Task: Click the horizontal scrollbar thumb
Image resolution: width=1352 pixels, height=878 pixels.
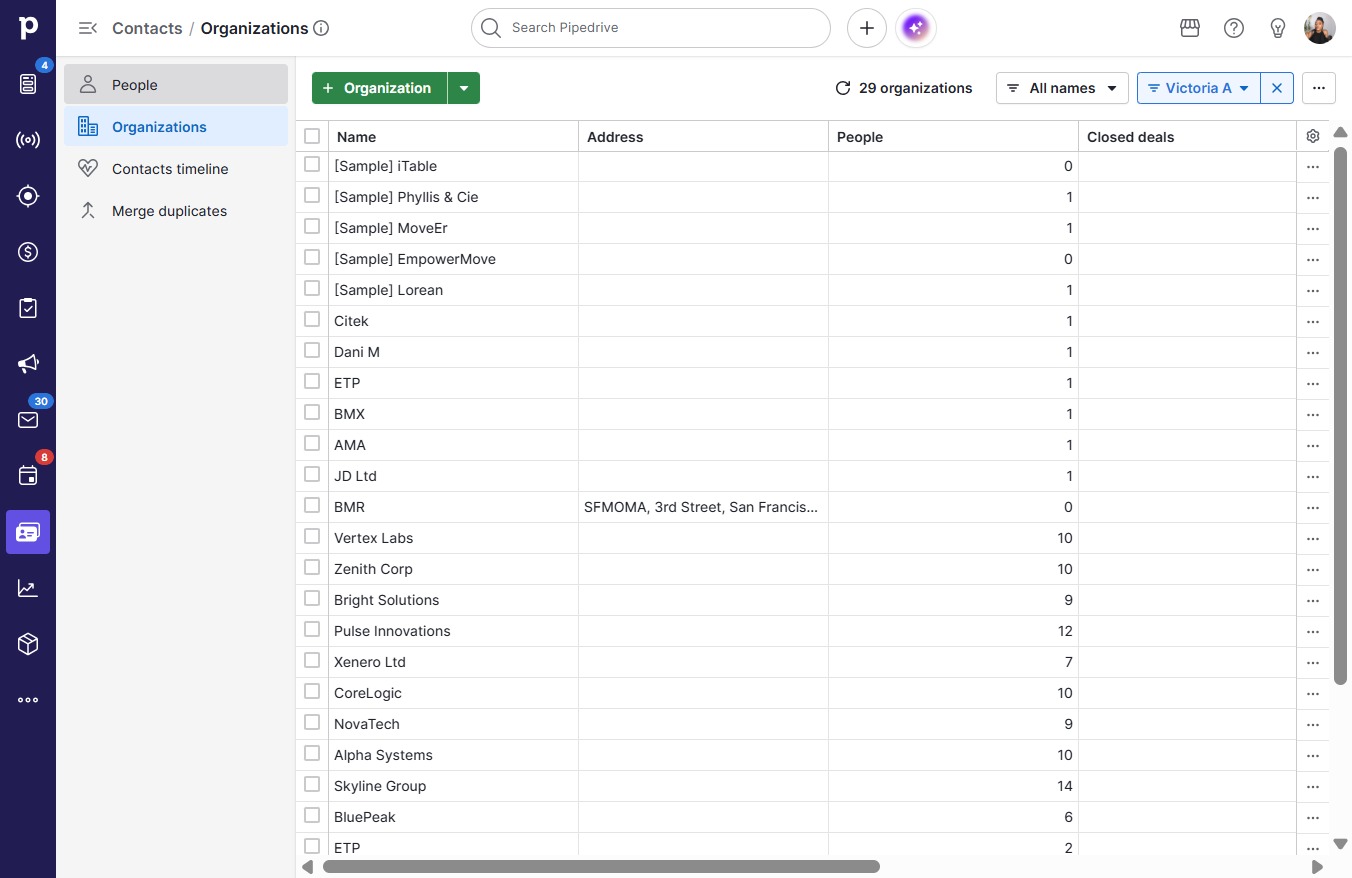Action: [601, 867]
